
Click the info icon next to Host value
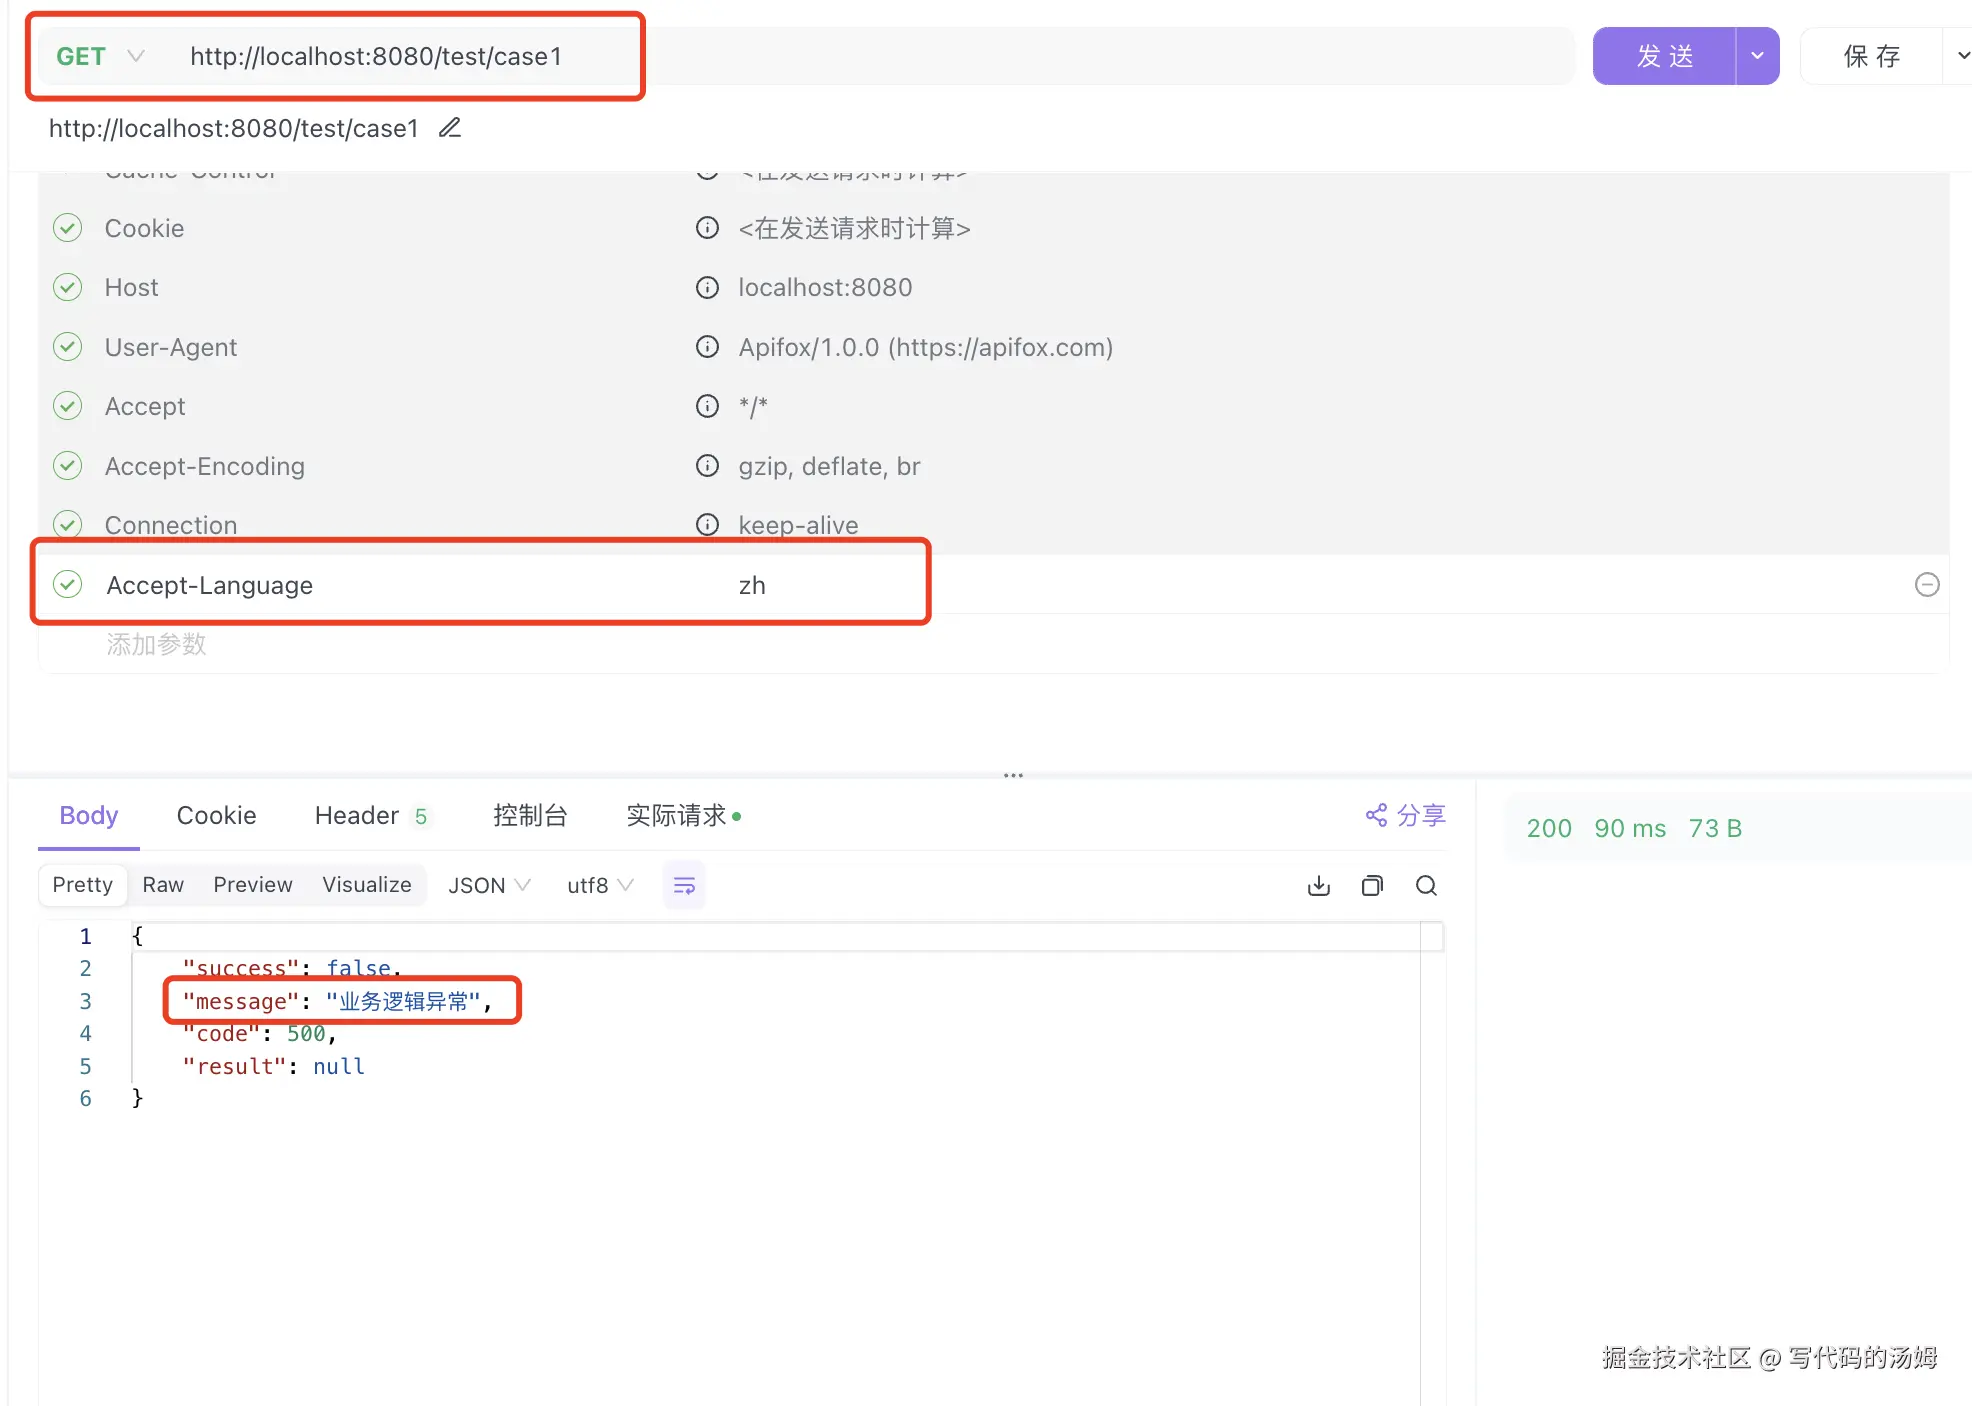(707, 288)
